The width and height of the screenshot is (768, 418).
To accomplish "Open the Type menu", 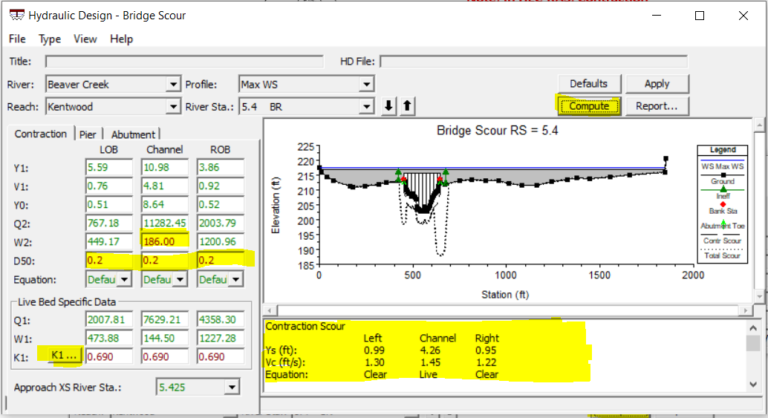I will coord(49,39).
